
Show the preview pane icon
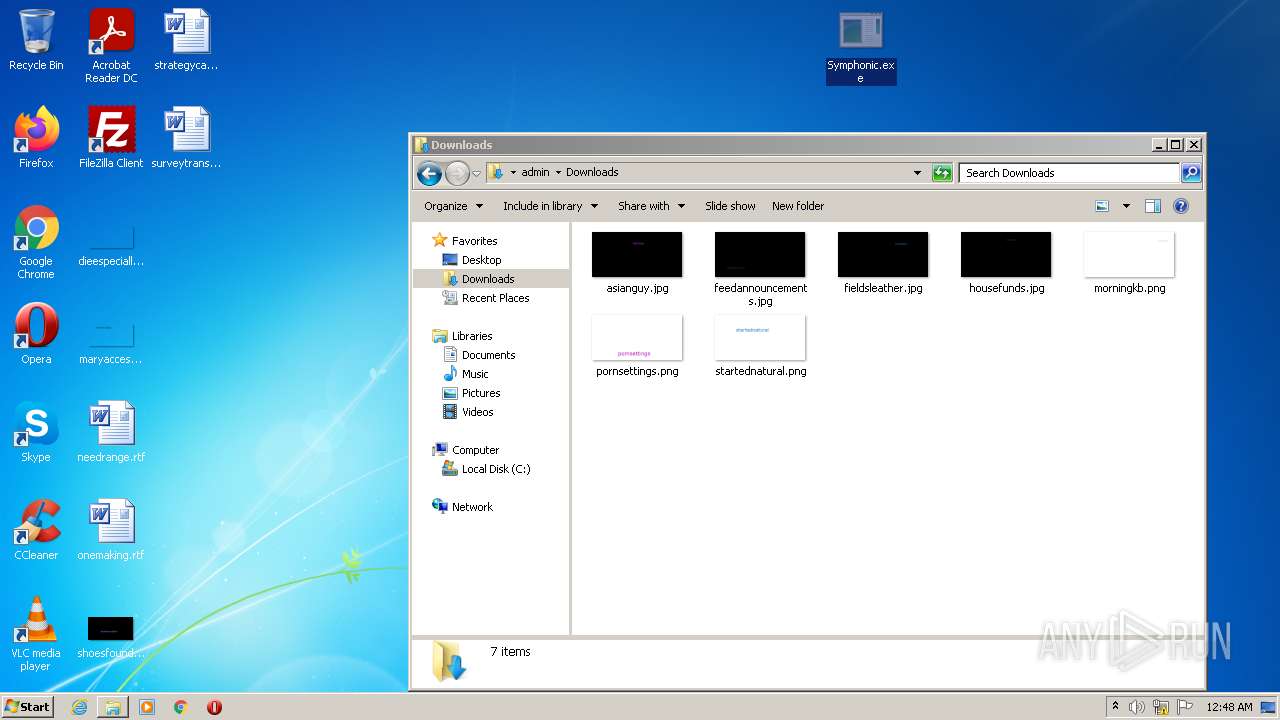pyautogui.click(x=1153, y=206)
